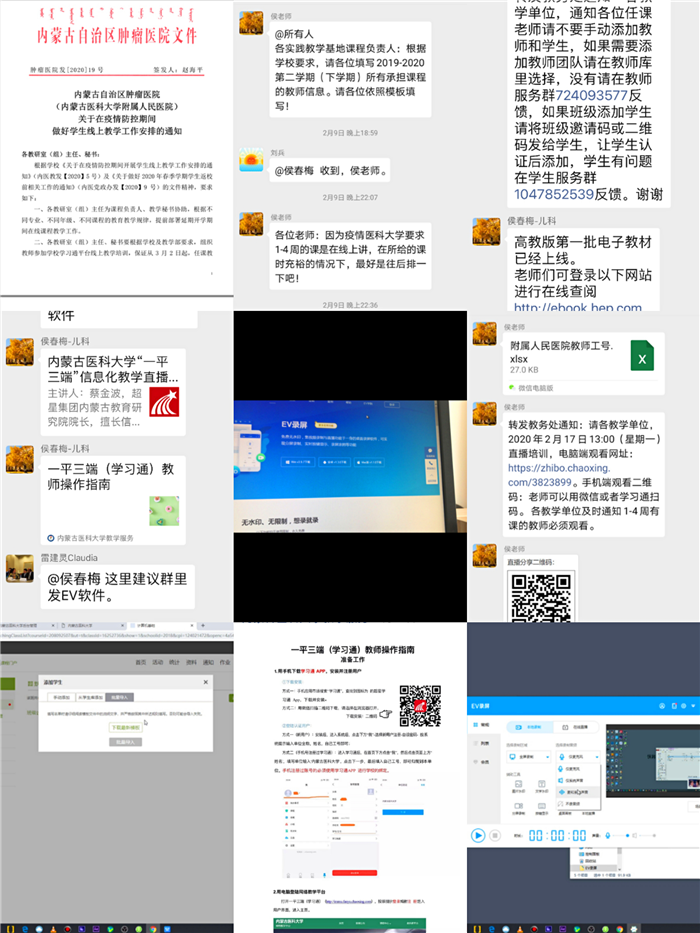
Task: Click the phone icon in EV录屏 title bar
Action: tap(674, 706)
